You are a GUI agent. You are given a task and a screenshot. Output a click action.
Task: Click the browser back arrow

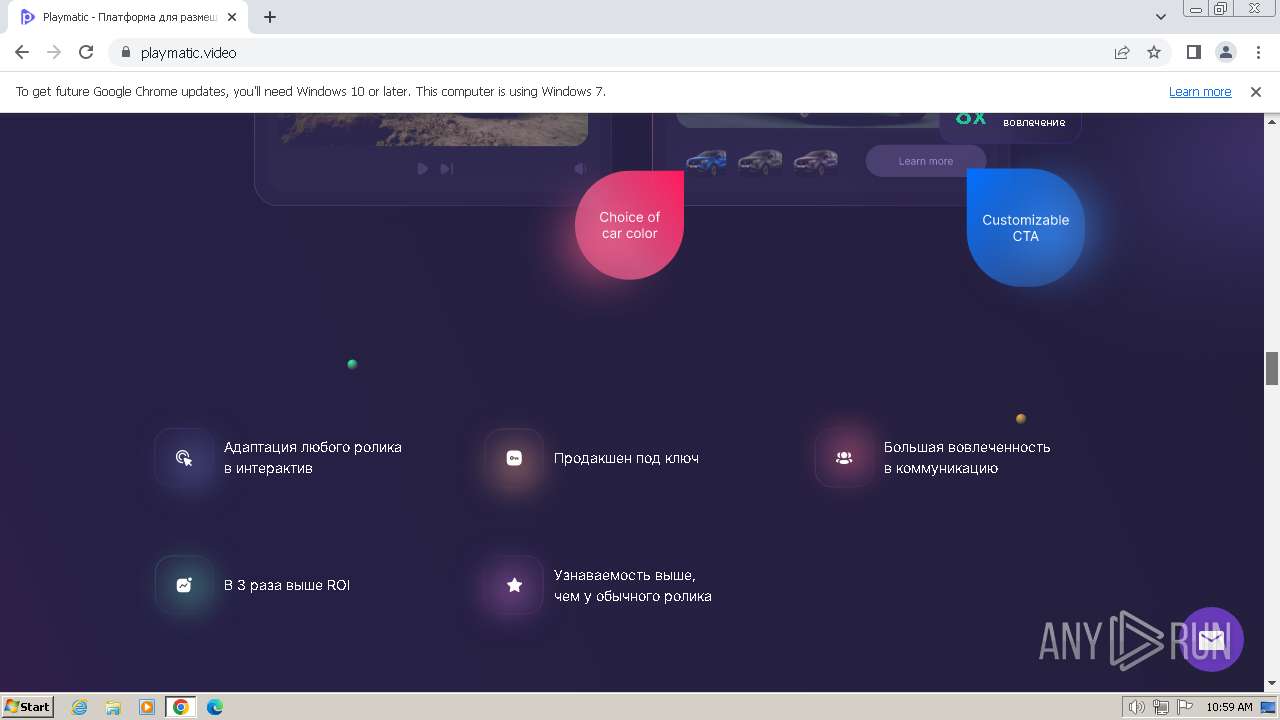pos(22,52)
